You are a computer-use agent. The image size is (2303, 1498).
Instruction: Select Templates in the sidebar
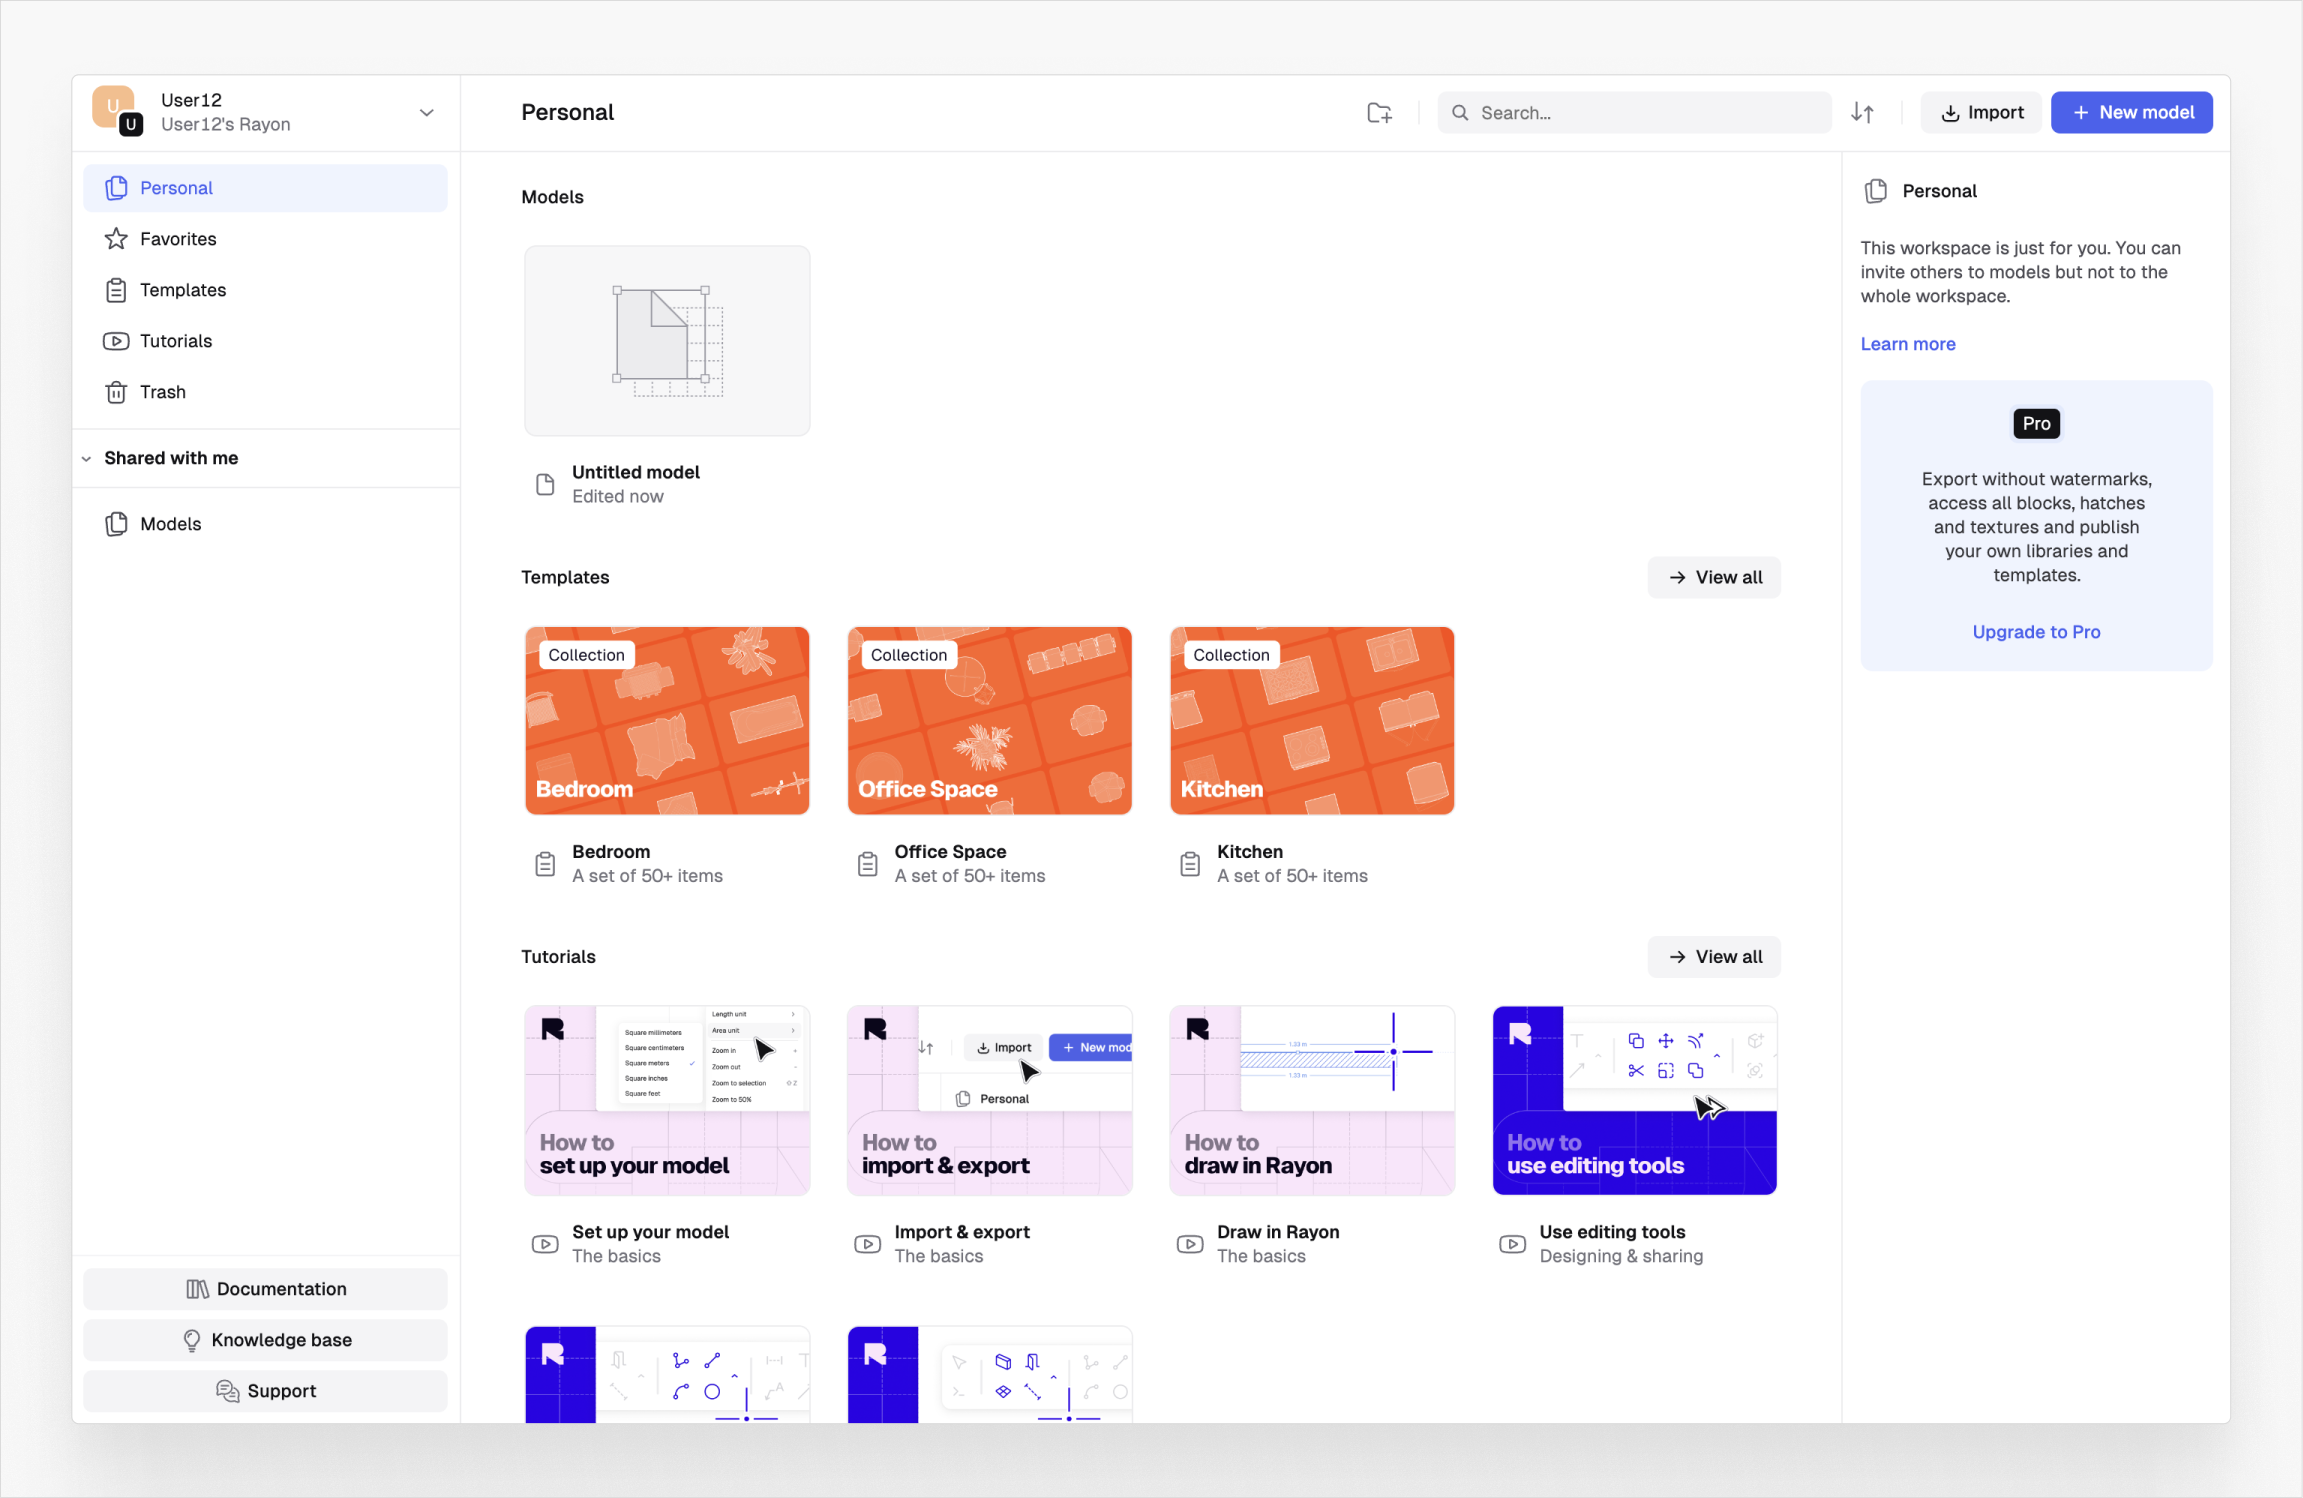[183, 290]
